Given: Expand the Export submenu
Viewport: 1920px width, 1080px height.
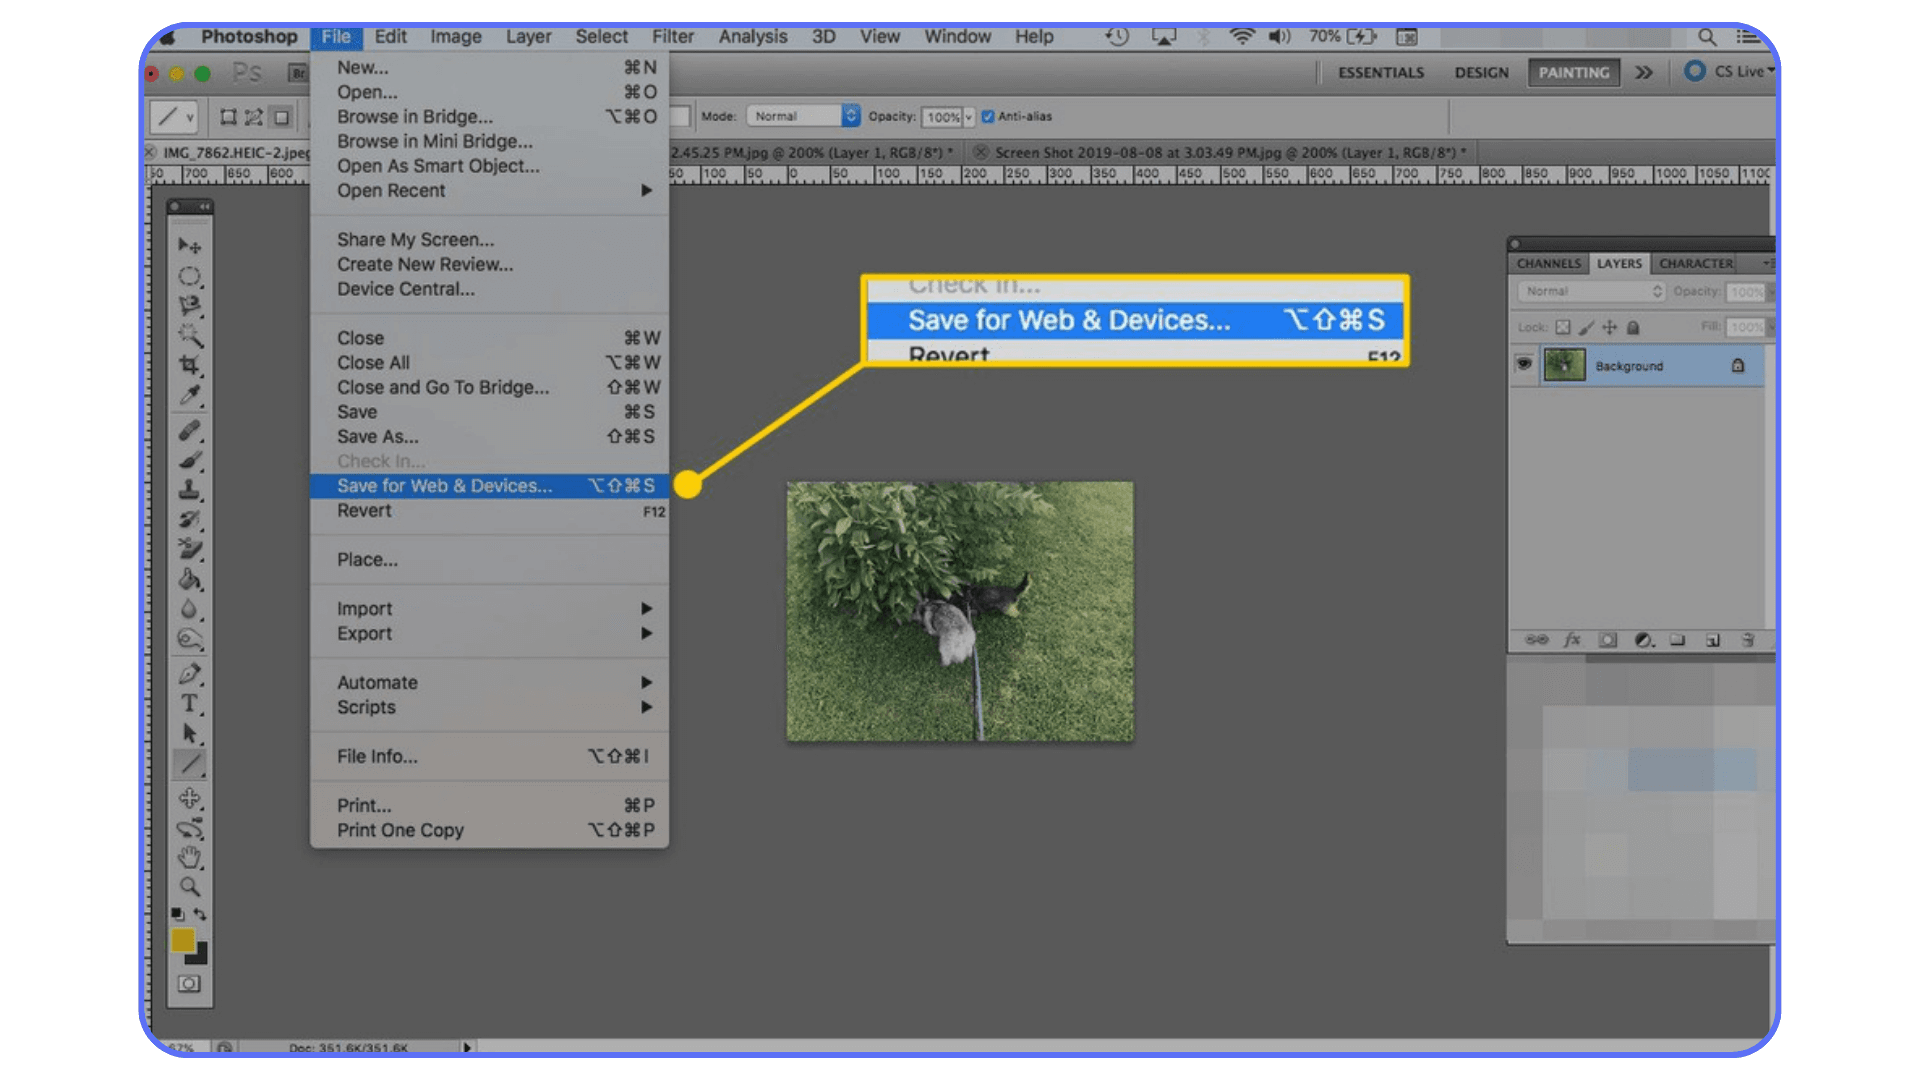Looking at the screenshot, I should (490, 633).
